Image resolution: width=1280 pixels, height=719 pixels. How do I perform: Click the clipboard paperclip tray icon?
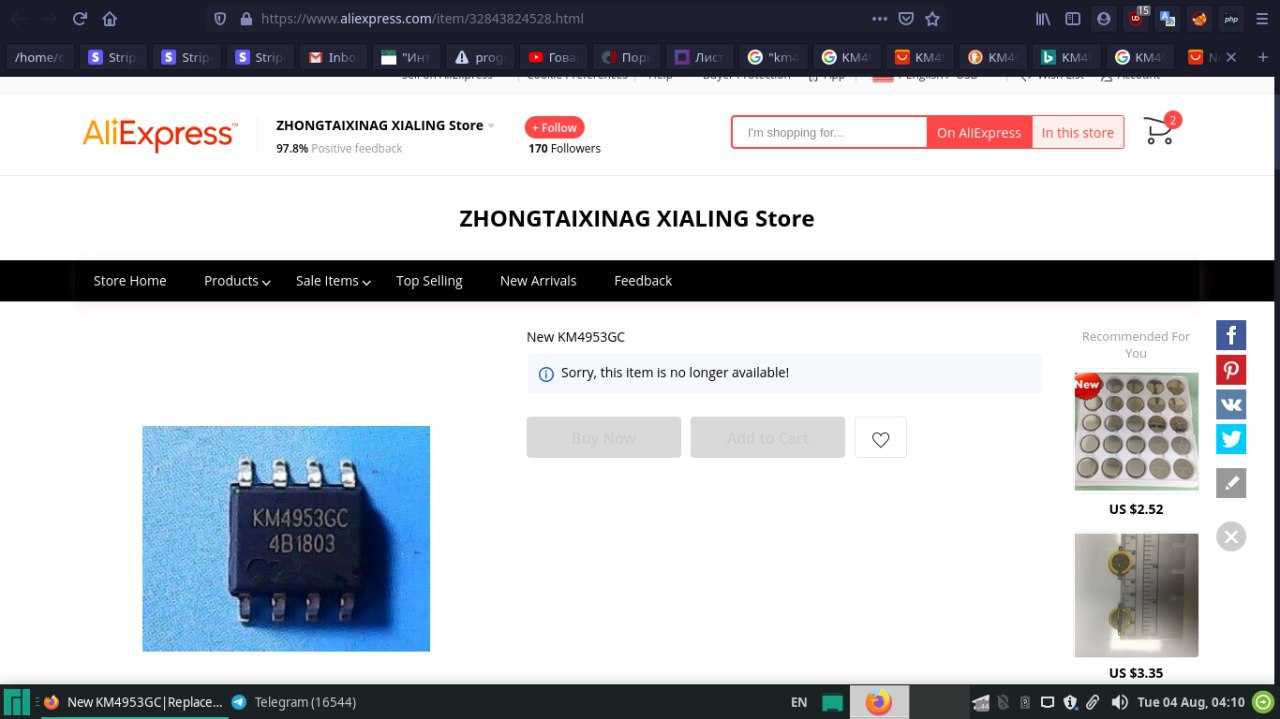coord(1093,702)
